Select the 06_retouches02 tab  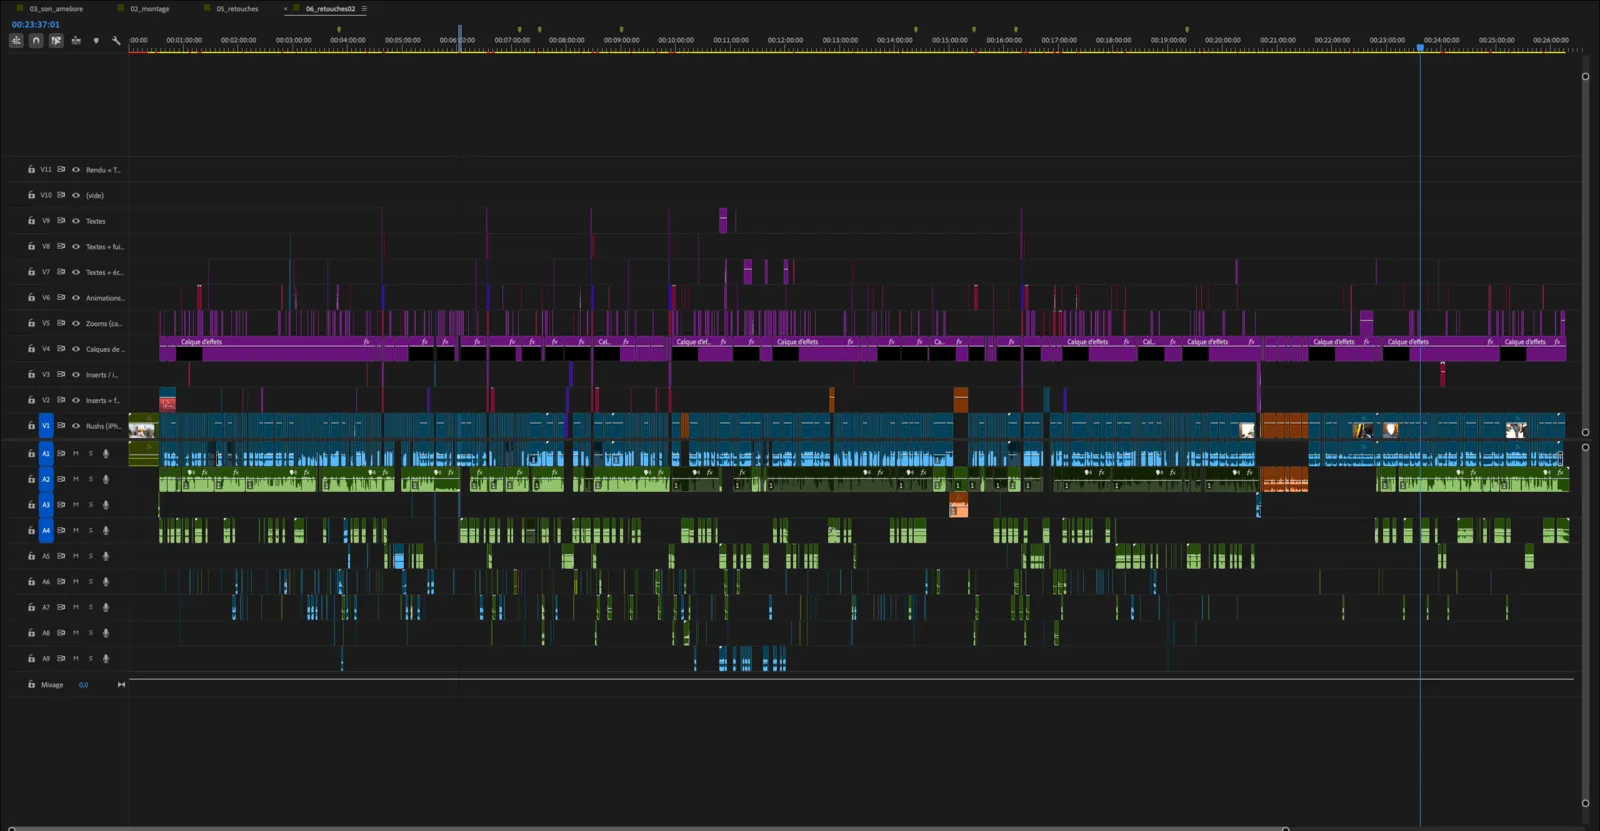[330, 9]
